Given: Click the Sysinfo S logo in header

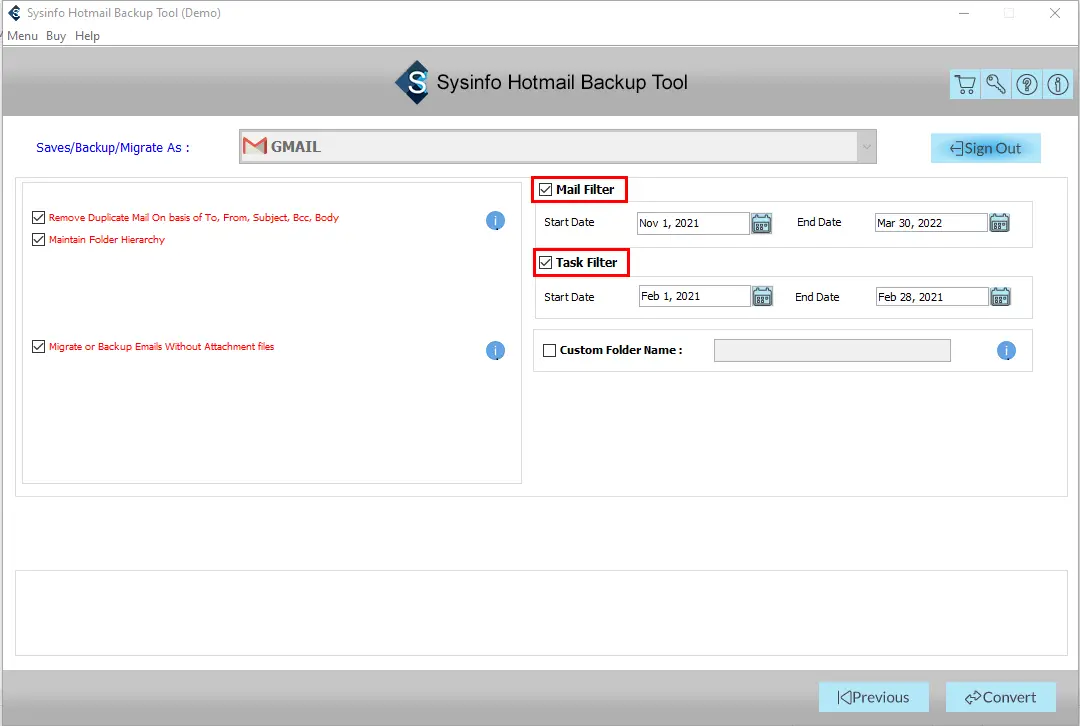Looking at the screenshot, I should tap(413, 83).
